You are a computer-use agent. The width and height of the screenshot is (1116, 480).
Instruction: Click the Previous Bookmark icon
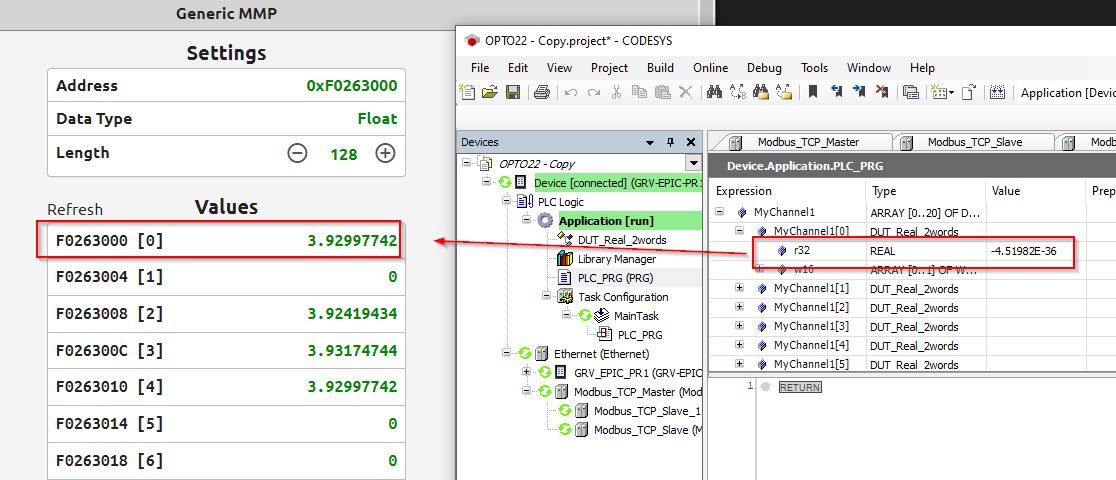pos(837,92)
